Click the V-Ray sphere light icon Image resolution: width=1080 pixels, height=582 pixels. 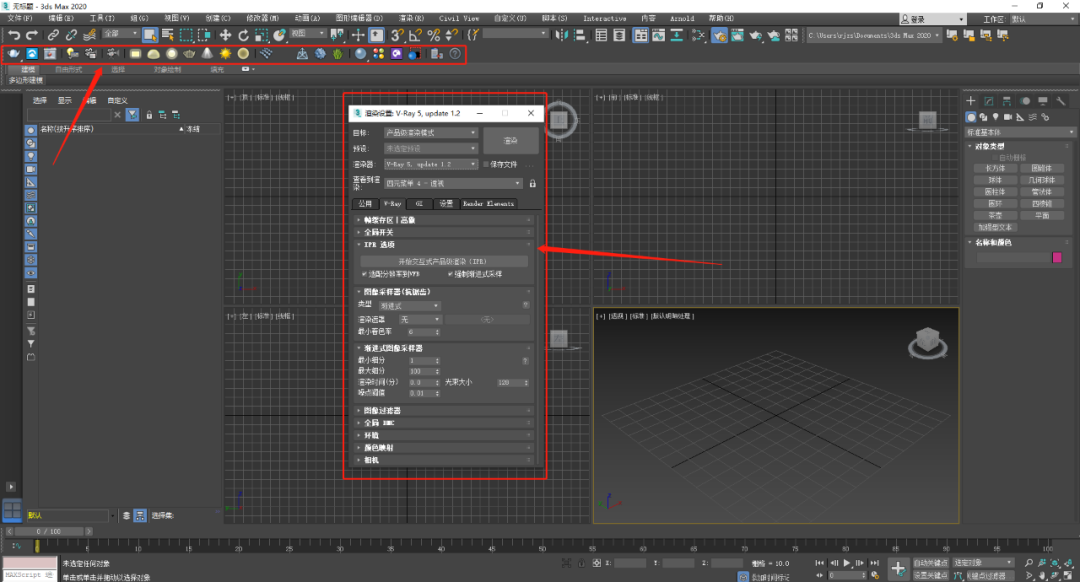tap(172, 53)
